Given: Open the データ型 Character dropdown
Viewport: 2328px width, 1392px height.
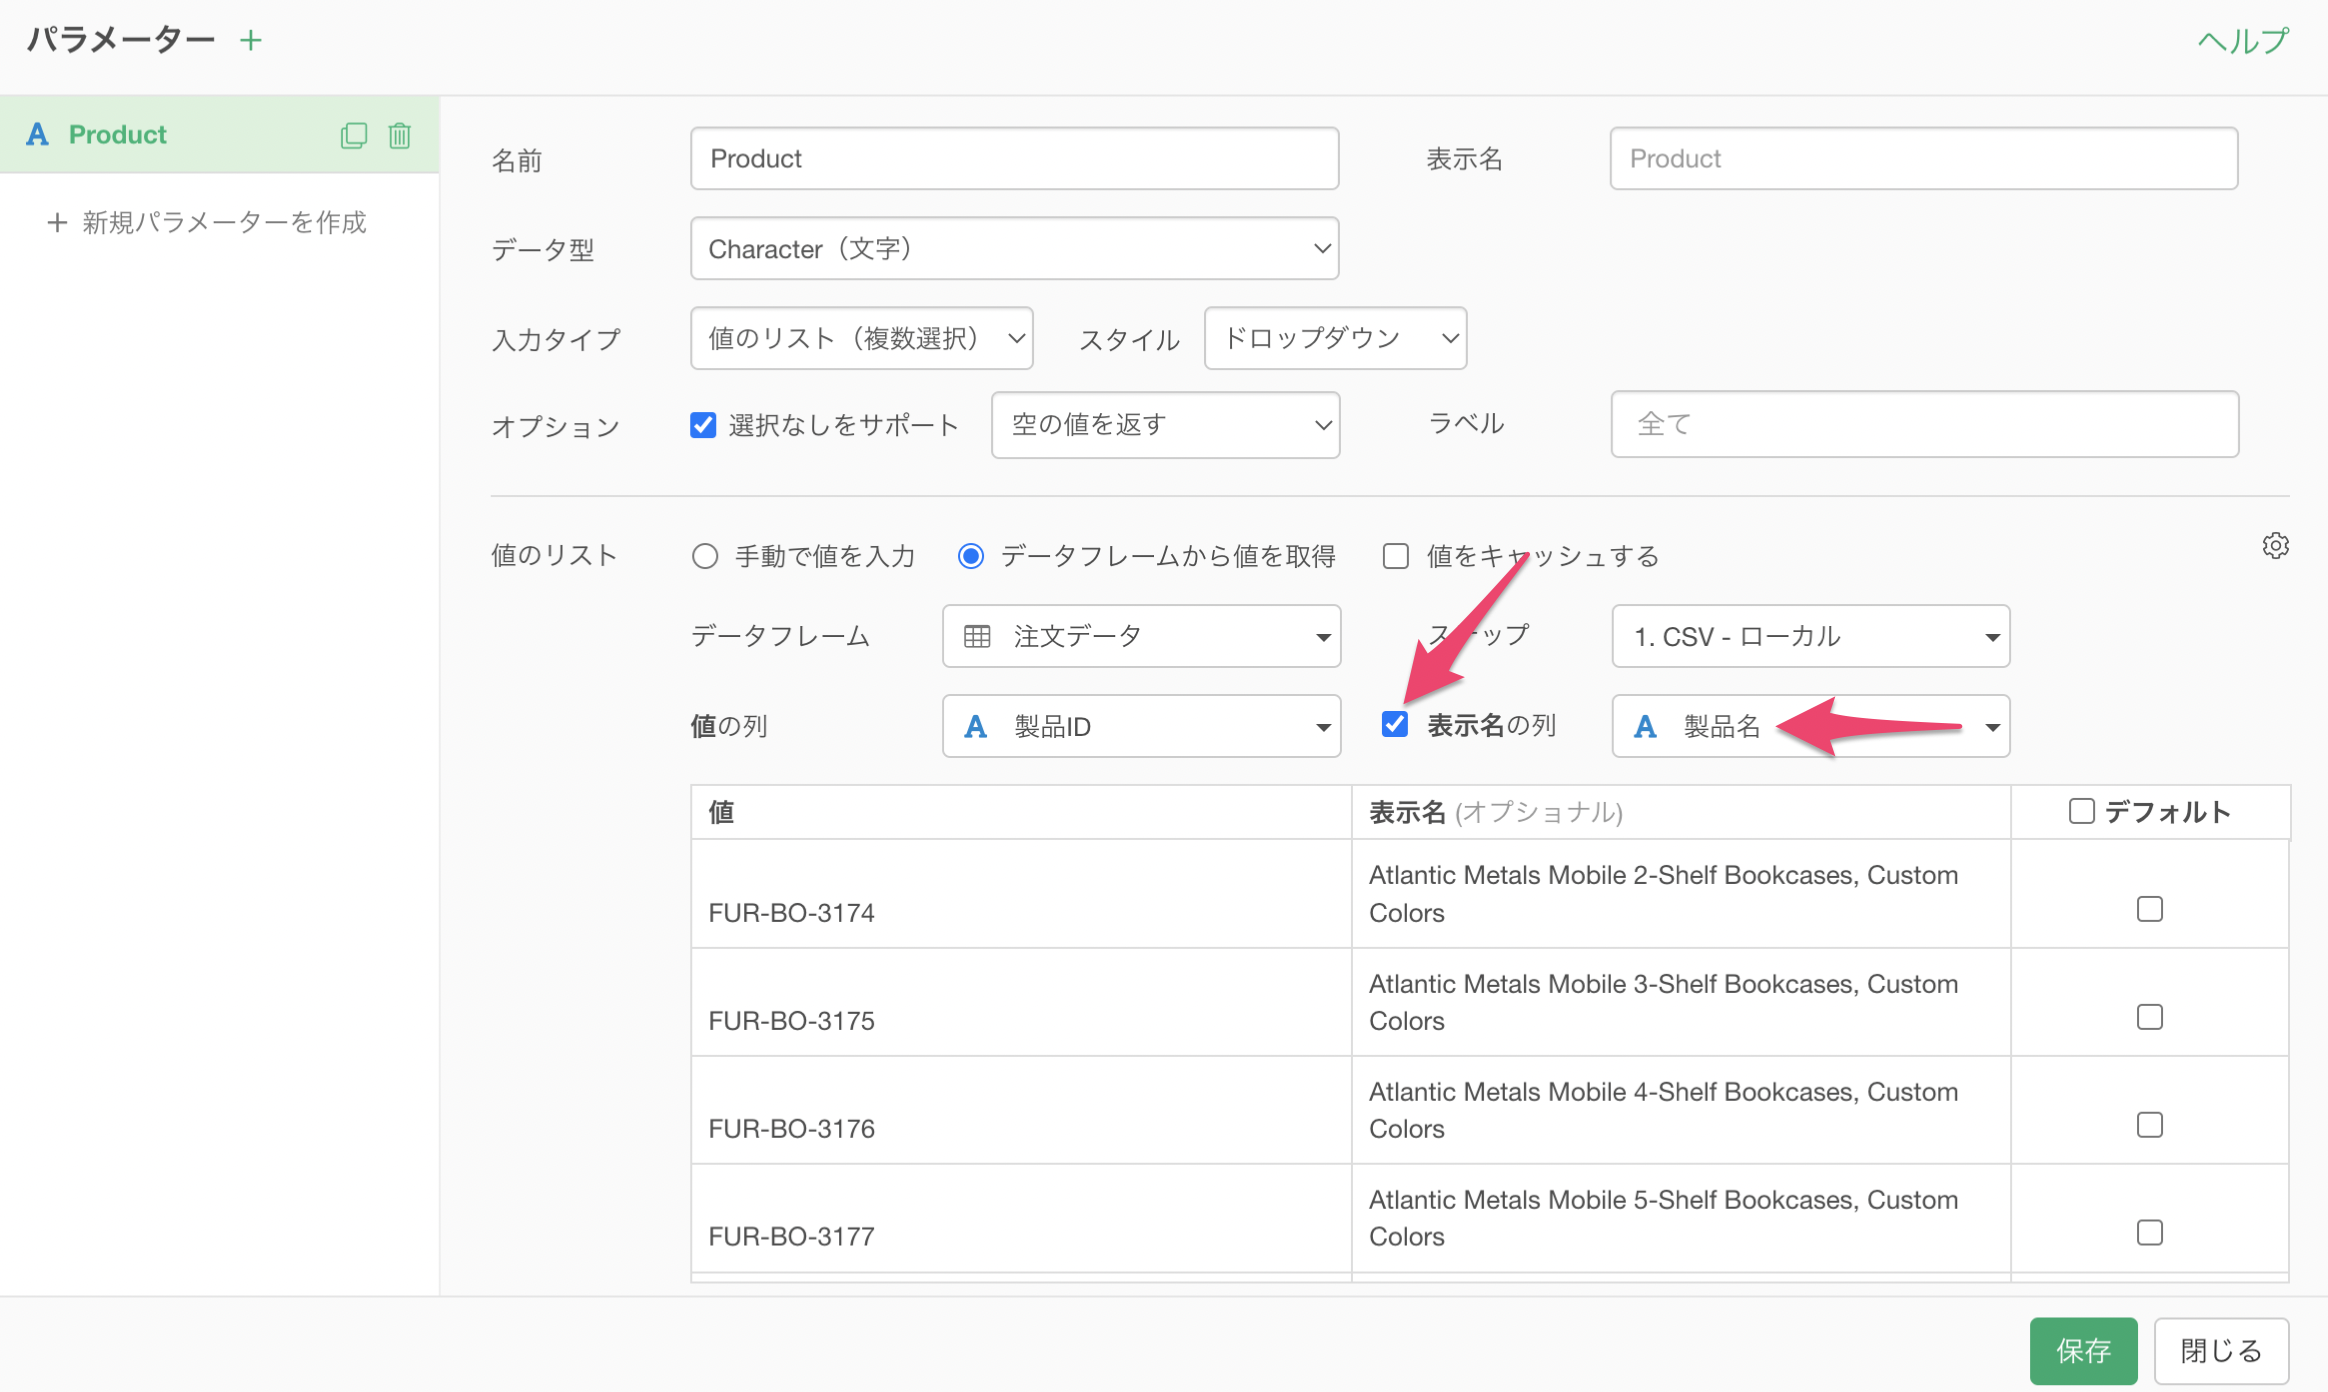Looking at the screenshot, I should click(x=1014, y=249).
